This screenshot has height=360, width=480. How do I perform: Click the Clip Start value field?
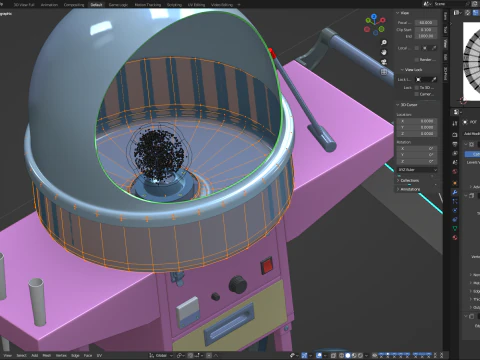[426, 30]
